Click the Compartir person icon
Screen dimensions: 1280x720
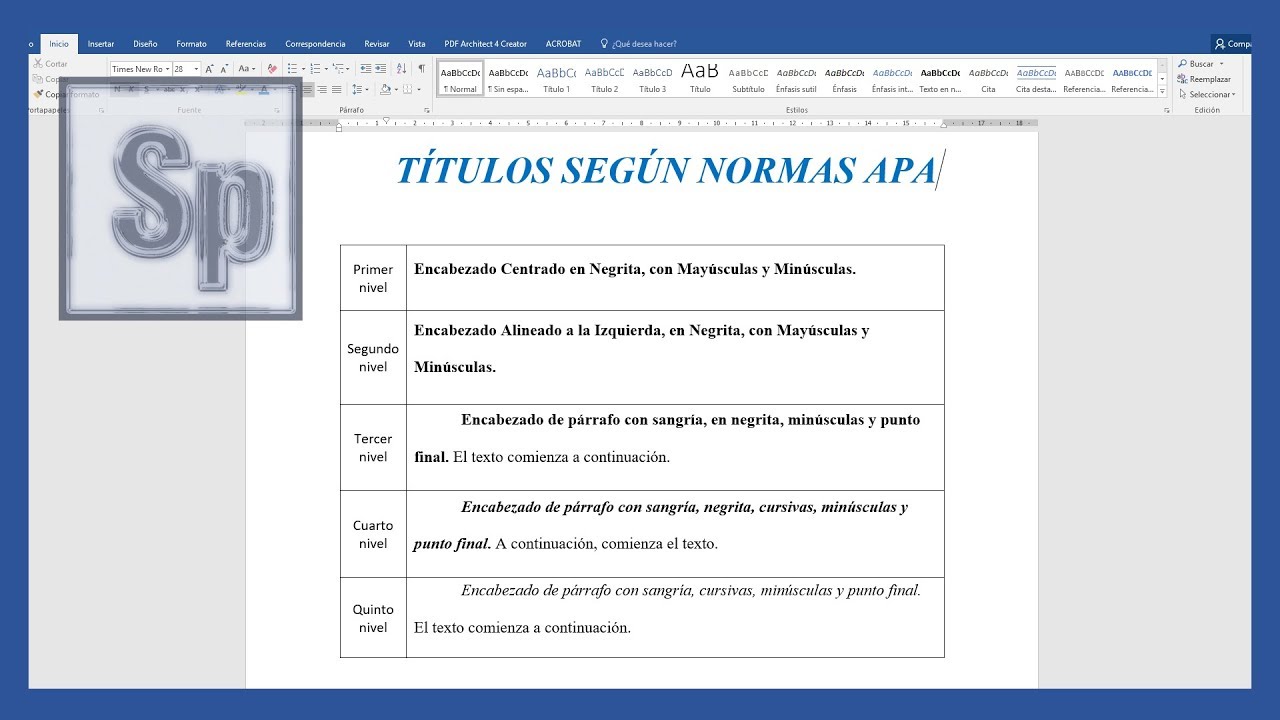[x=1220, y=44]
